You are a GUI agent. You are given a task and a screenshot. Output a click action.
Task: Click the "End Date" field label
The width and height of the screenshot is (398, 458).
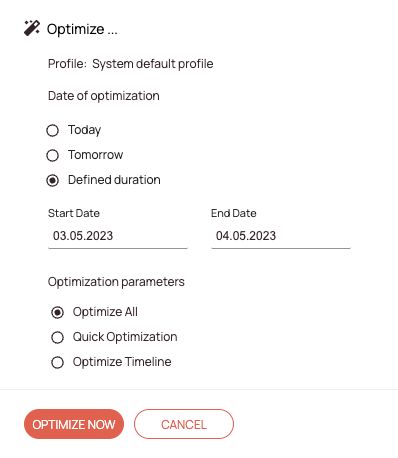(x=234, y=213)
